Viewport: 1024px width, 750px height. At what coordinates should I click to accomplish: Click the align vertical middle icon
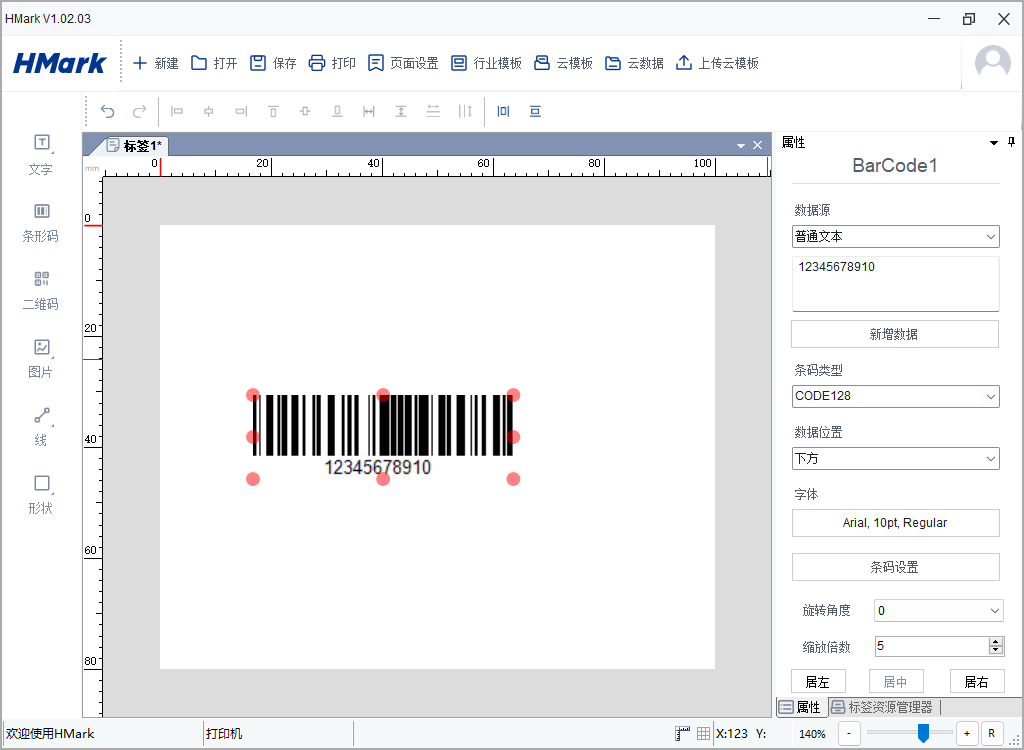(x=305, y=111)
